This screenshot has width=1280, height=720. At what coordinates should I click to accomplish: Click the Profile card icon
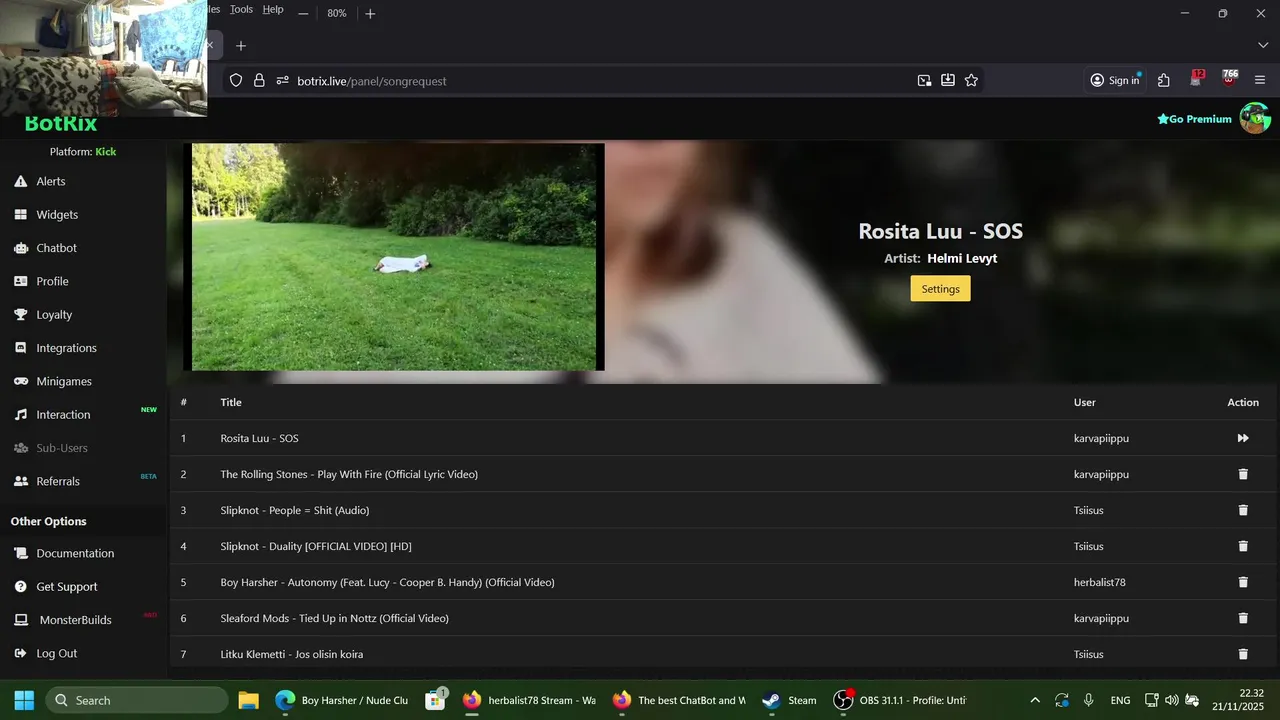point(20,281)
